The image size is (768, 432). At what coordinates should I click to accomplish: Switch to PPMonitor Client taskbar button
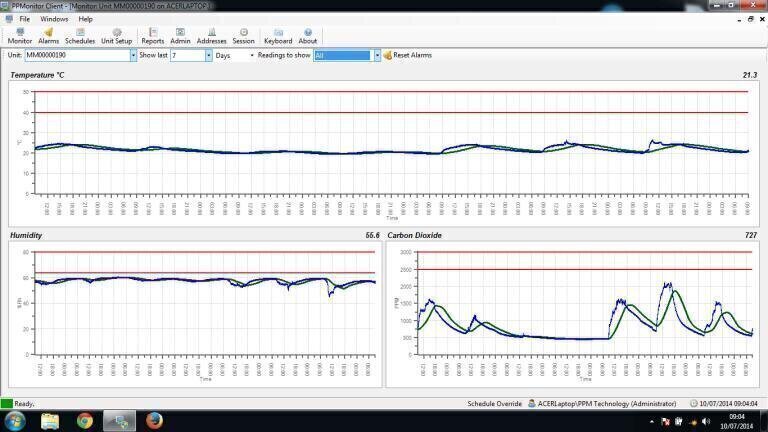(x=120, y=421)
